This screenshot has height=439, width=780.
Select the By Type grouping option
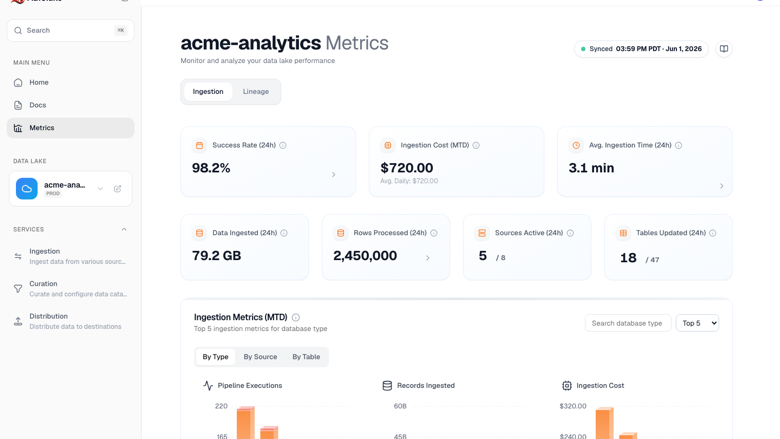(215, 356)
